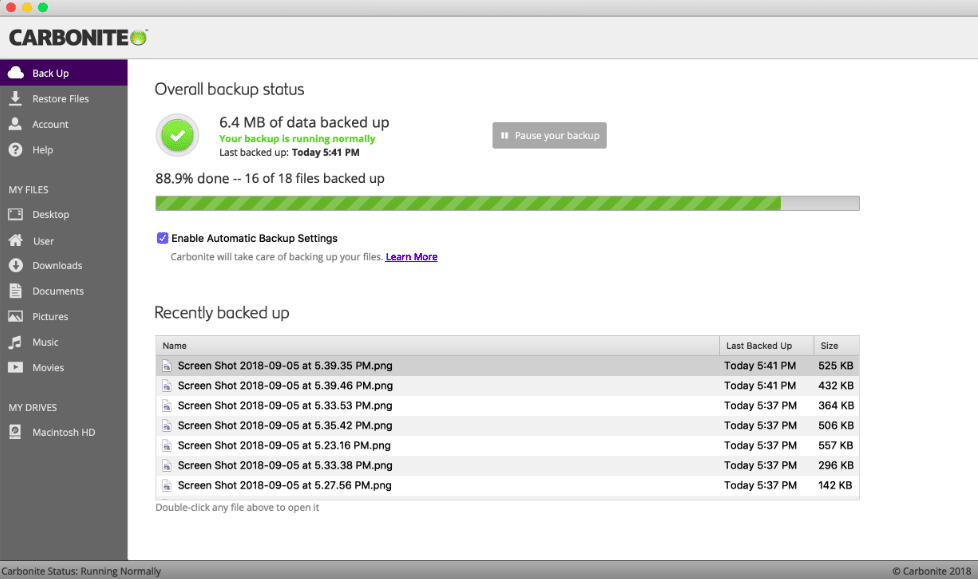Screen dimensions: 978x579
Task: Click the User home icon
Action: tap(16, 240)
